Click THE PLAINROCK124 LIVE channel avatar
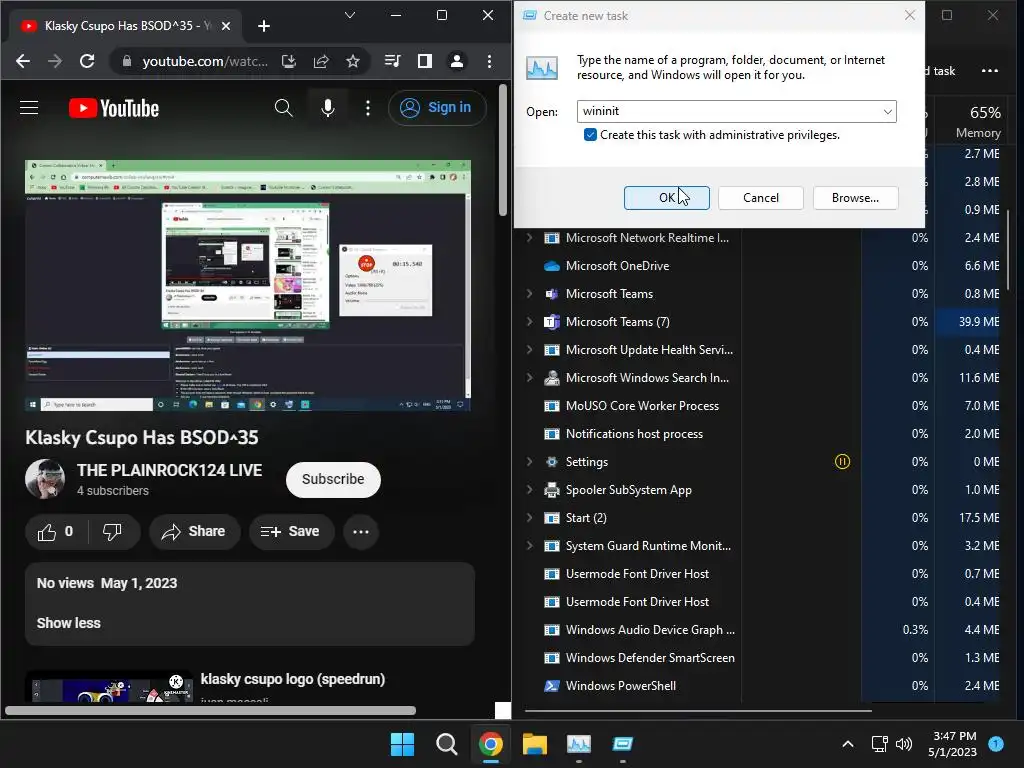 tap(44, 479)
